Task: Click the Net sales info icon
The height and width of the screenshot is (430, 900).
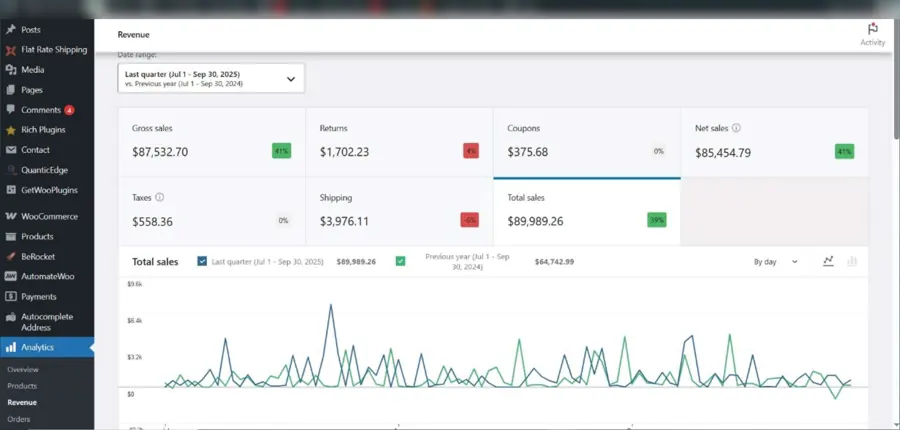Action: [x=736, y=128]
